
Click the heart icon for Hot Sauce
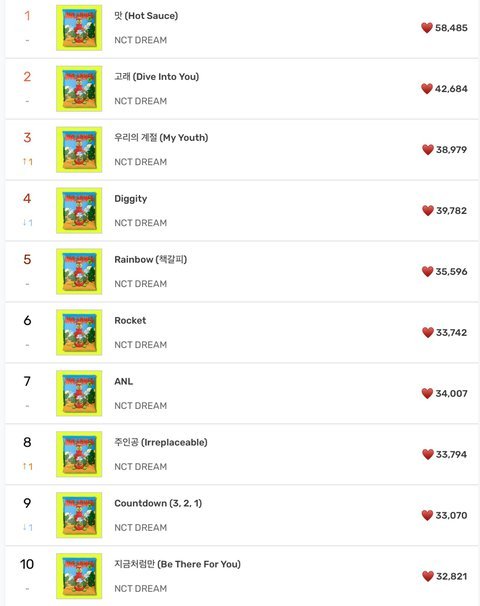tap(427, 28)
